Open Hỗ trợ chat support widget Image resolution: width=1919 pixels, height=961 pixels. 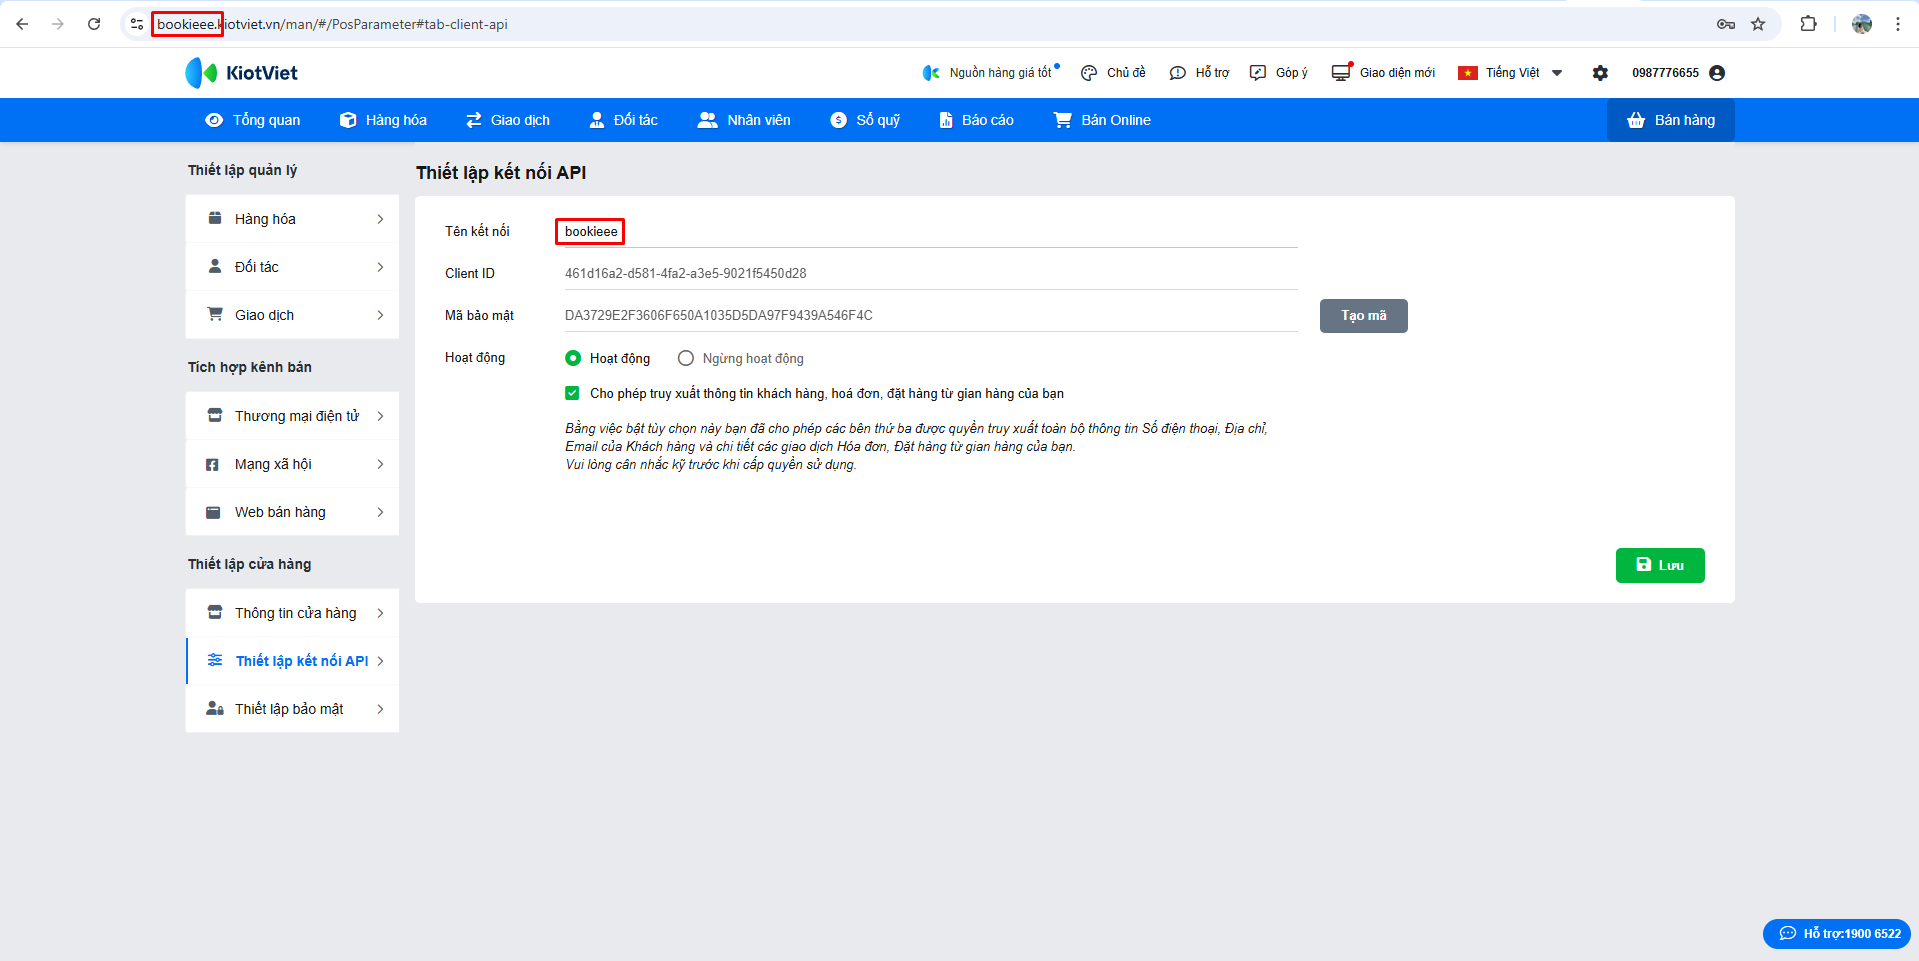coord(1836,933)
